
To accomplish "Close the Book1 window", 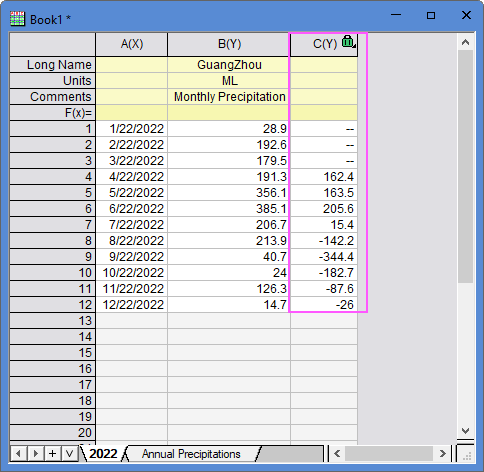I will pos(466,15).
